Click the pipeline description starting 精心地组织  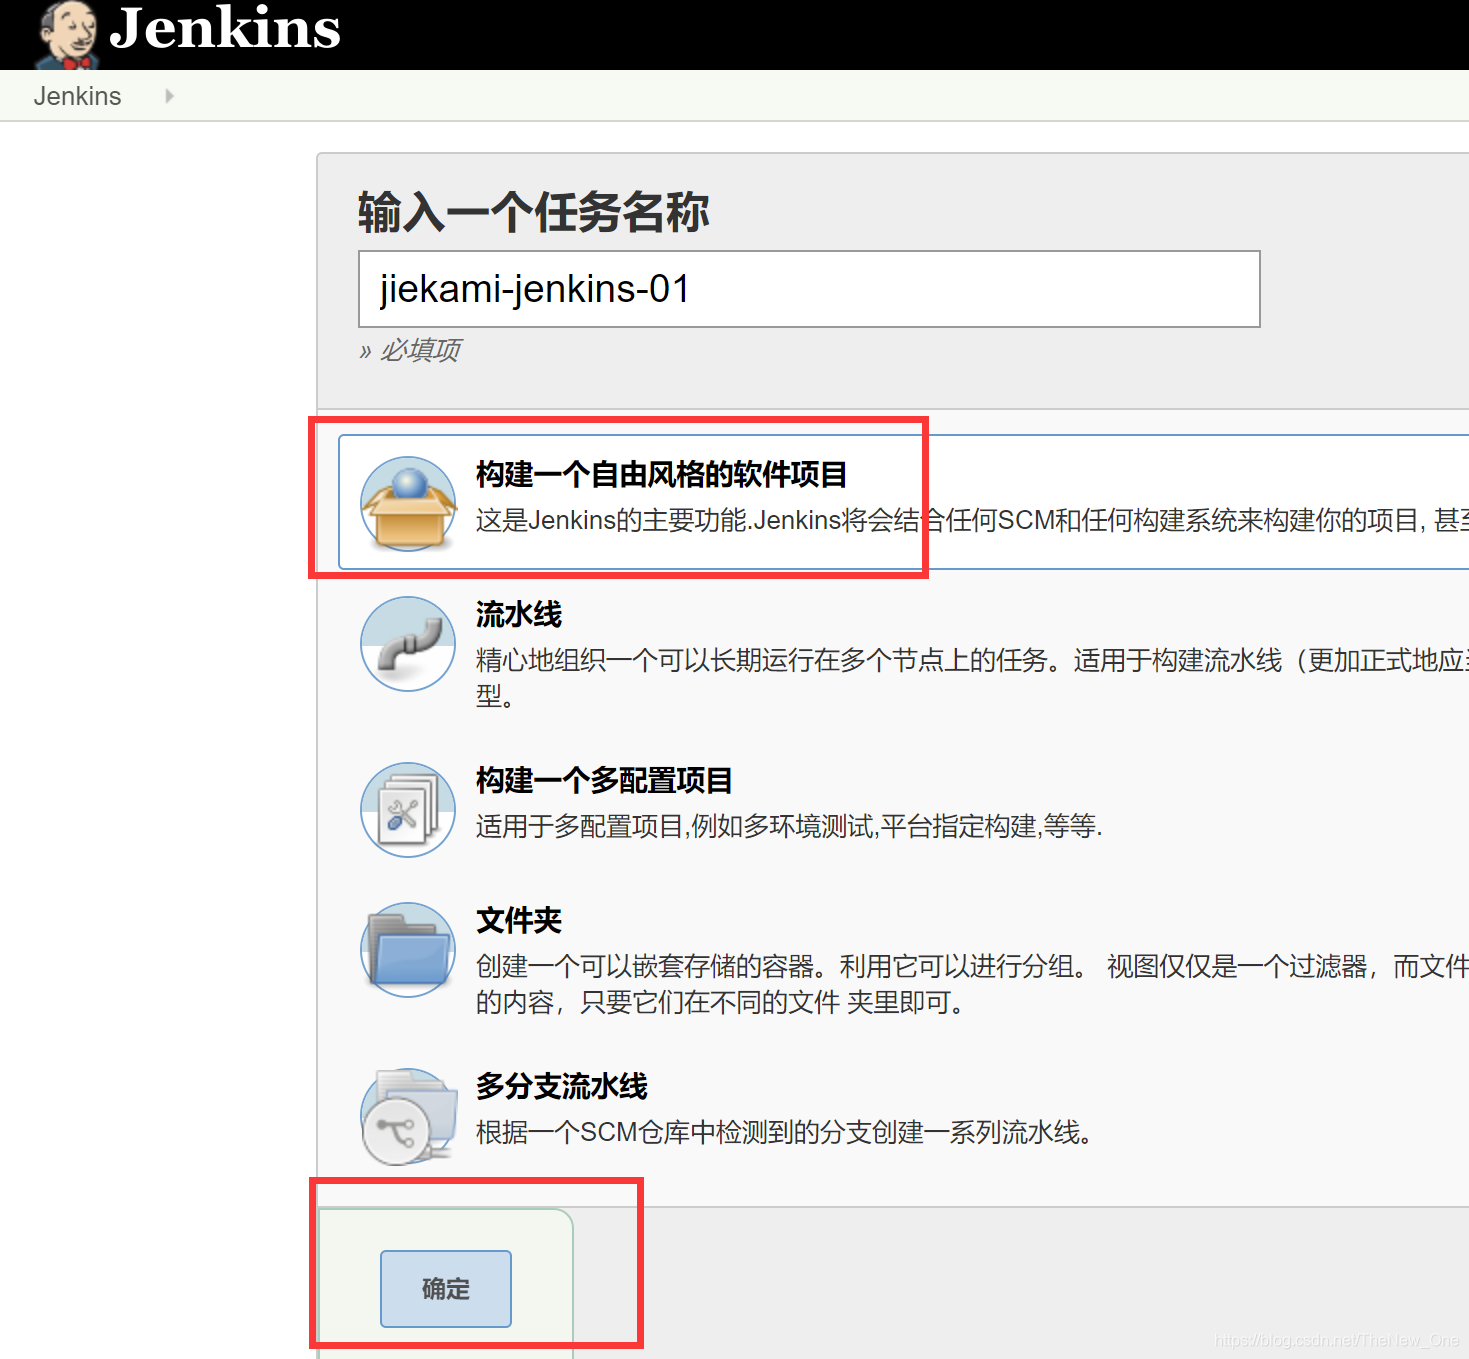[x=972, y=678]
